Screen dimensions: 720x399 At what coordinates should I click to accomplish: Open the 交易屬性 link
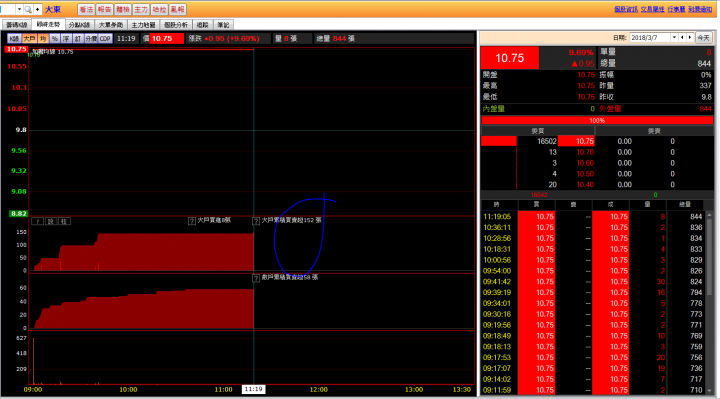click(652, 9)
